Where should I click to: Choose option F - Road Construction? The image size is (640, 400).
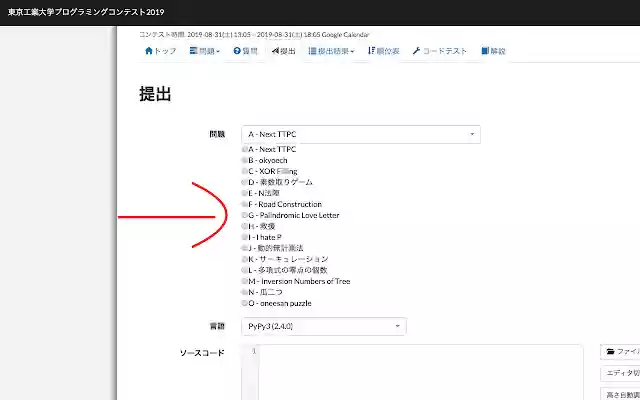(282, 204)
